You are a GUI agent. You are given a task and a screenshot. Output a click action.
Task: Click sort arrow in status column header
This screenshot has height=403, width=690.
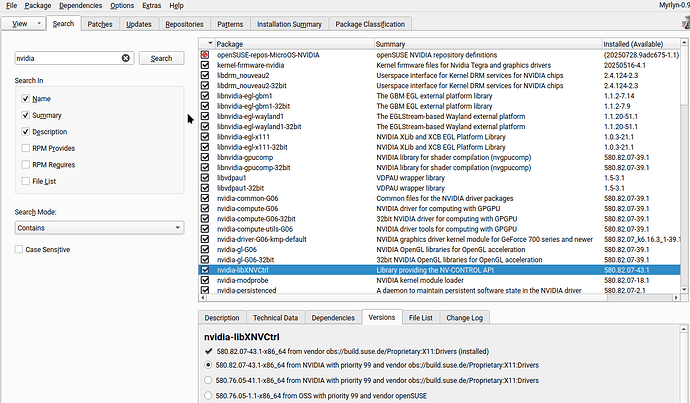(205, 44)
